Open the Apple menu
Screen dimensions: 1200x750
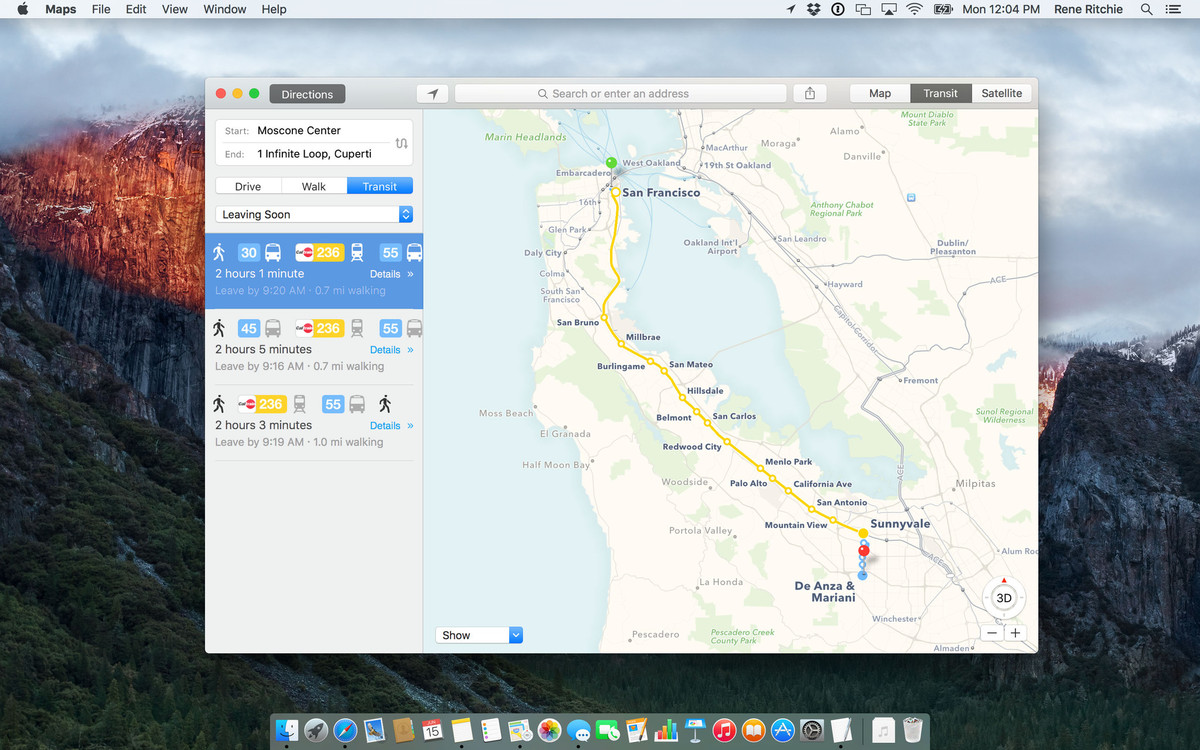click(23, 9)
